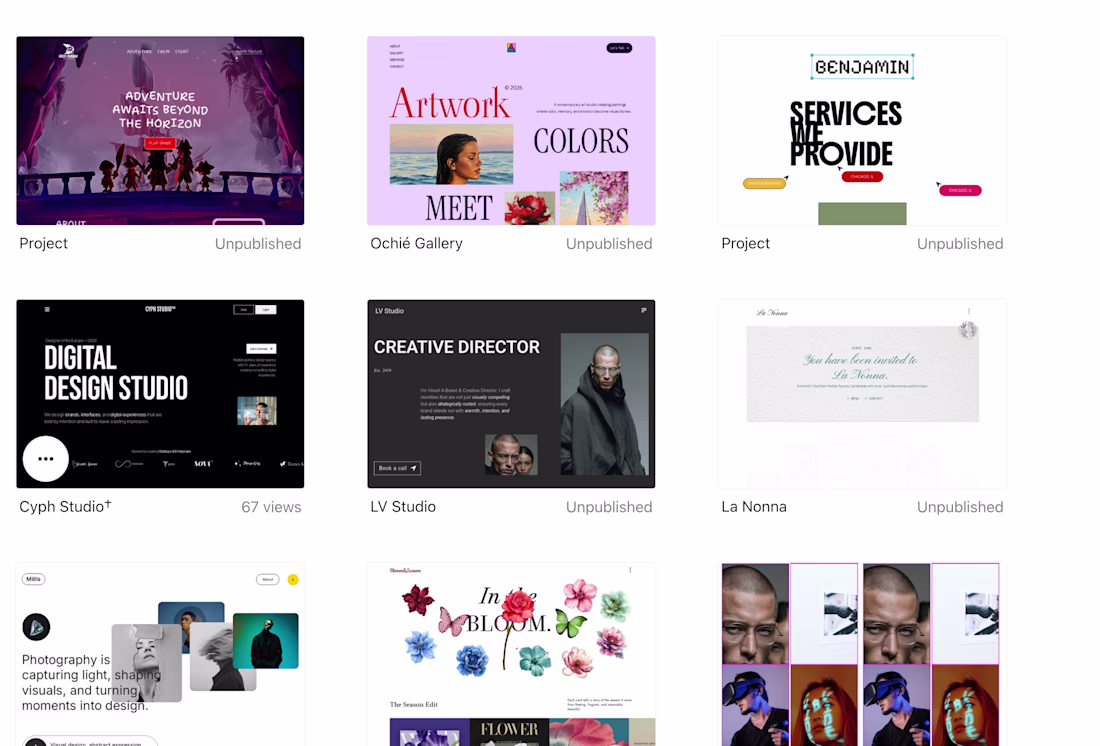
Task: Open the Ochié Gallery artwork thumbnail
Action: point(511,131)
